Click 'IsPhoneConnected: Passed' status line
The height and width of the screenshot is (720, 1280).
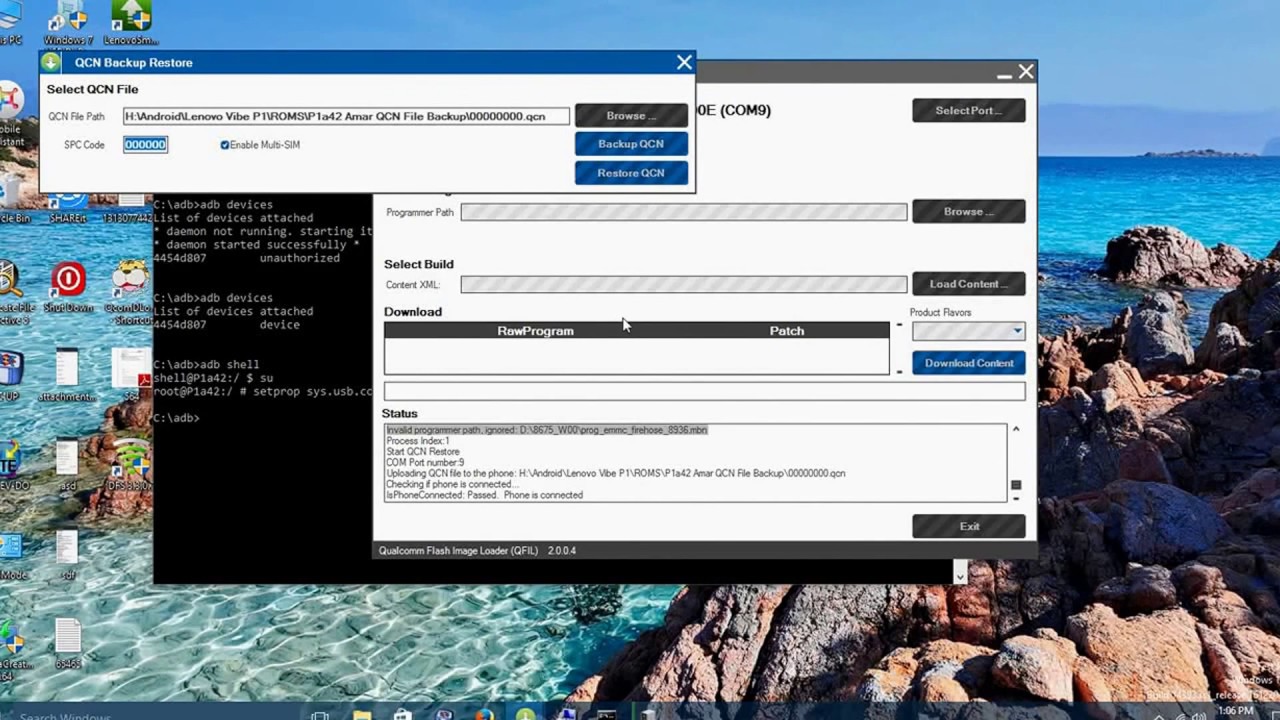tap(485, 495)
